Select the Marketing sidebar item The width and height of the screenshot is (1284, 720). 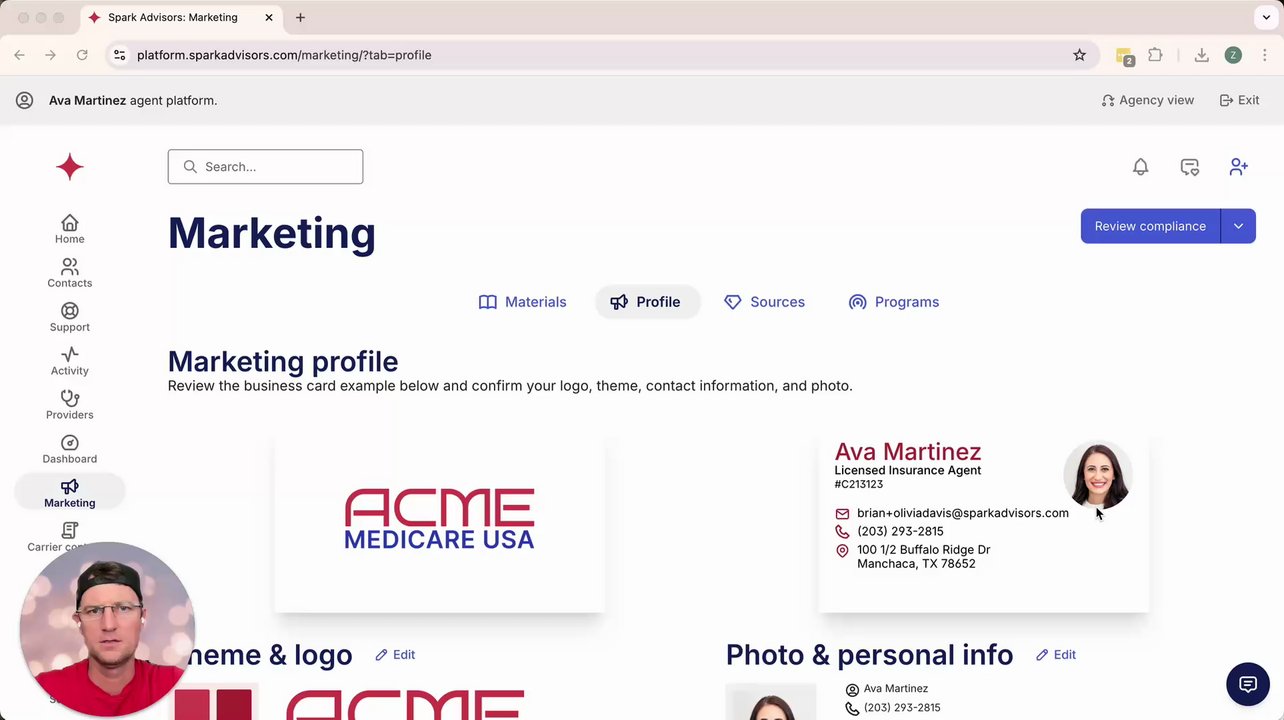click(x=70, y=493)
